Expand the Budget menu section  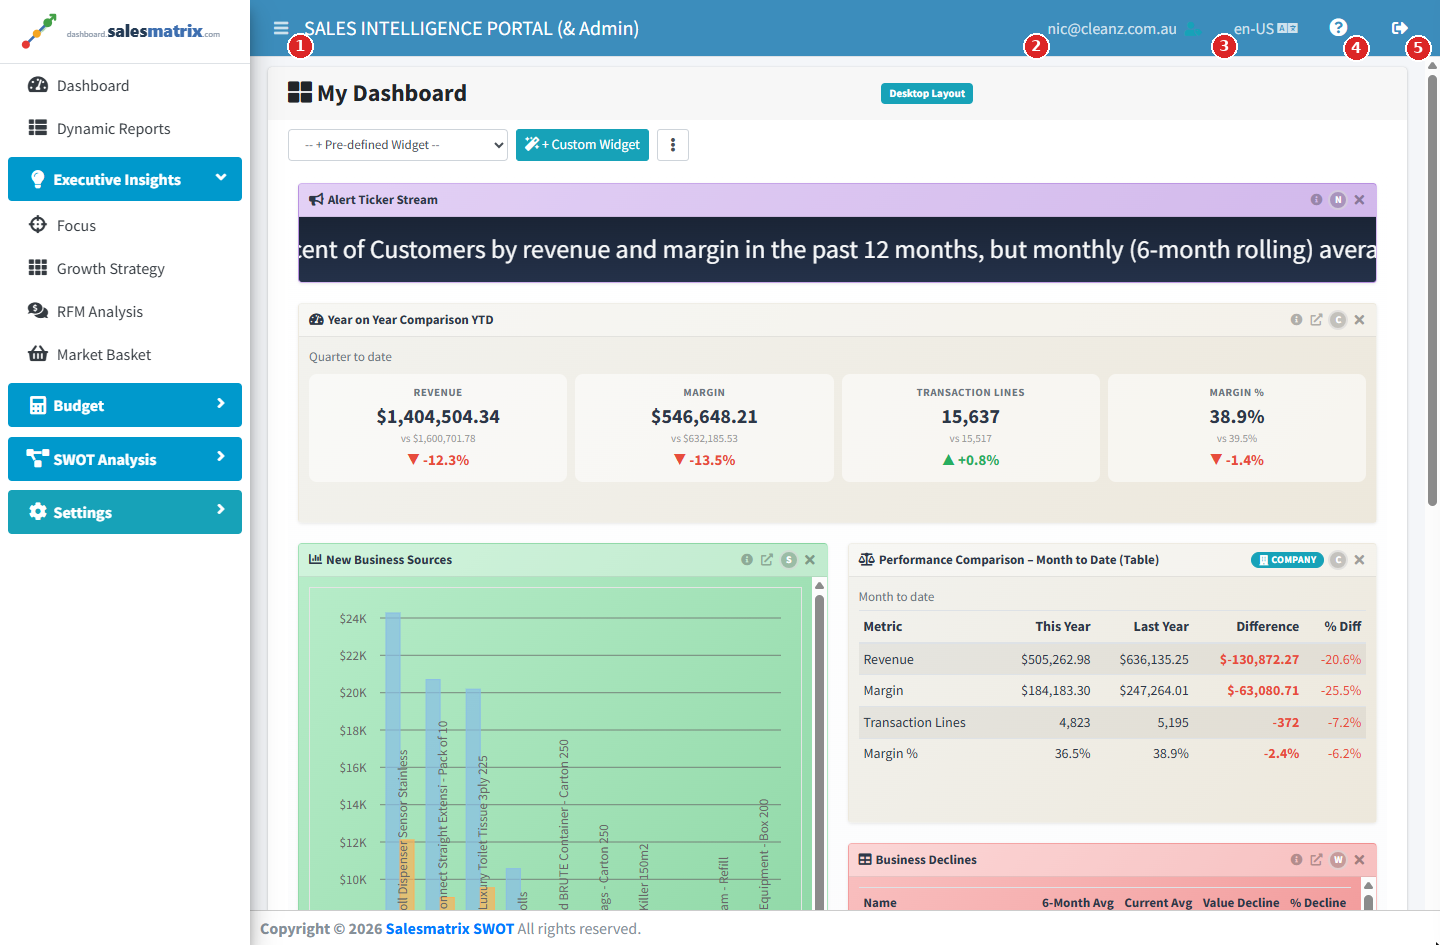pyautogui.click(x=125, y=405)
